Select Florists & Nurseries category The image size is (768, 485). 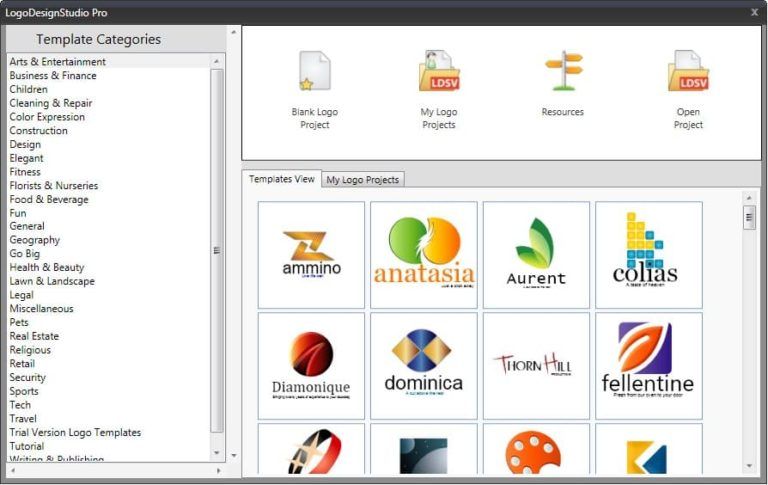[x=54, y=185]
